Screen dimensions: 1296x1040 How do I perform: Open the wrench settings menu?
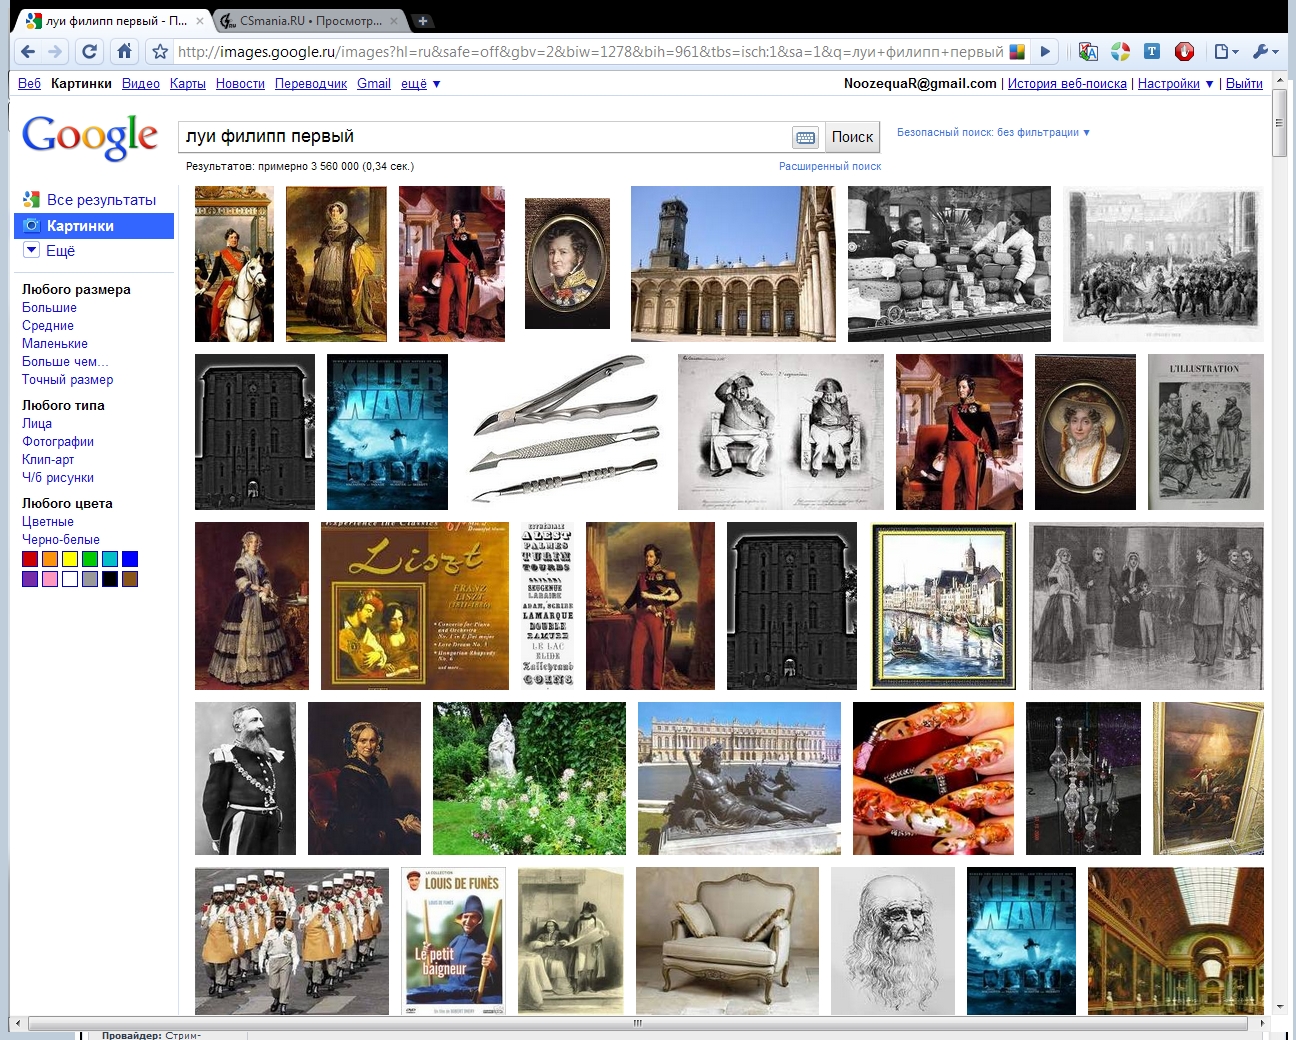tap(1265, 52)
